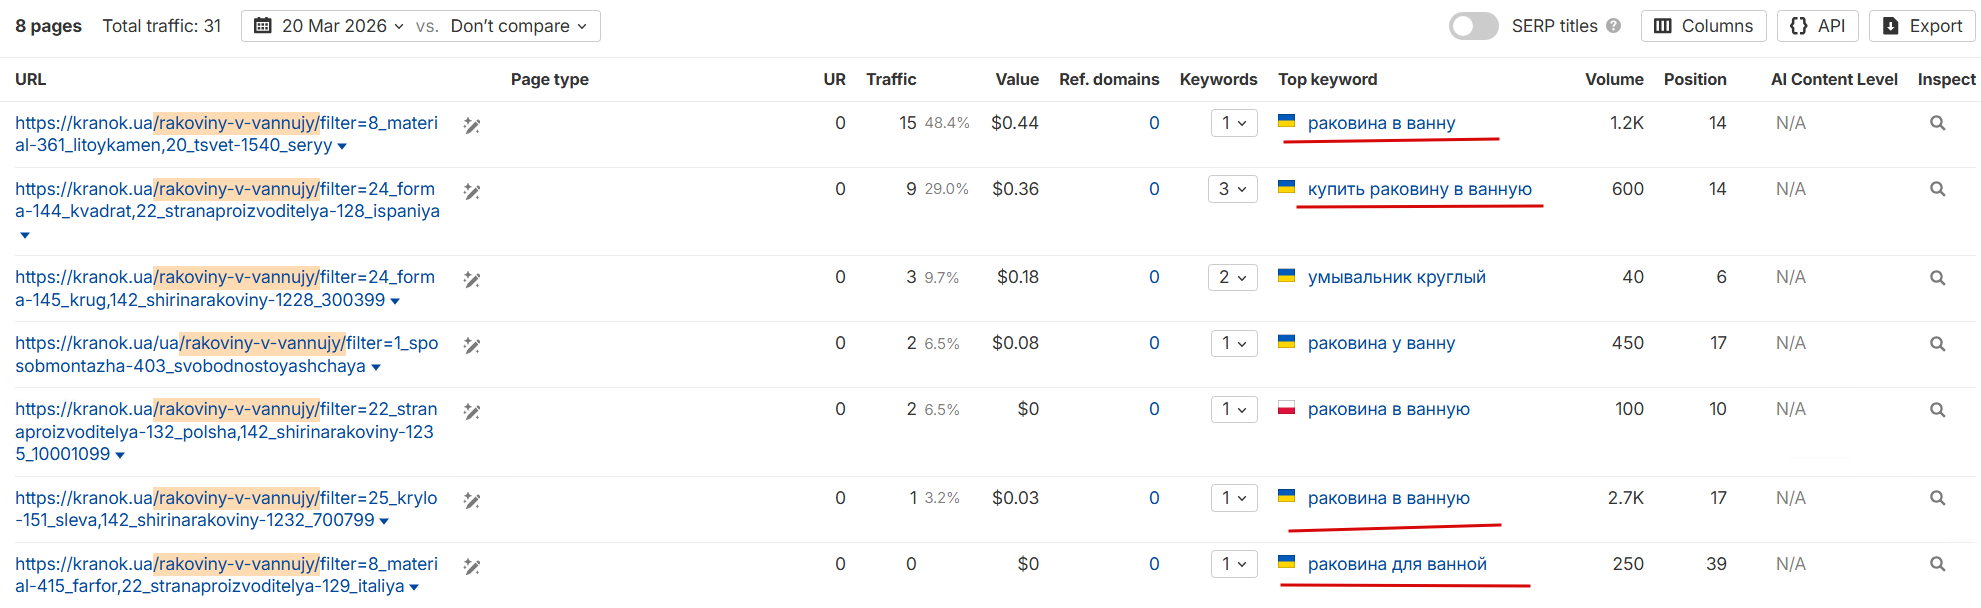Sort by the Traffic column header

point(891,79)
